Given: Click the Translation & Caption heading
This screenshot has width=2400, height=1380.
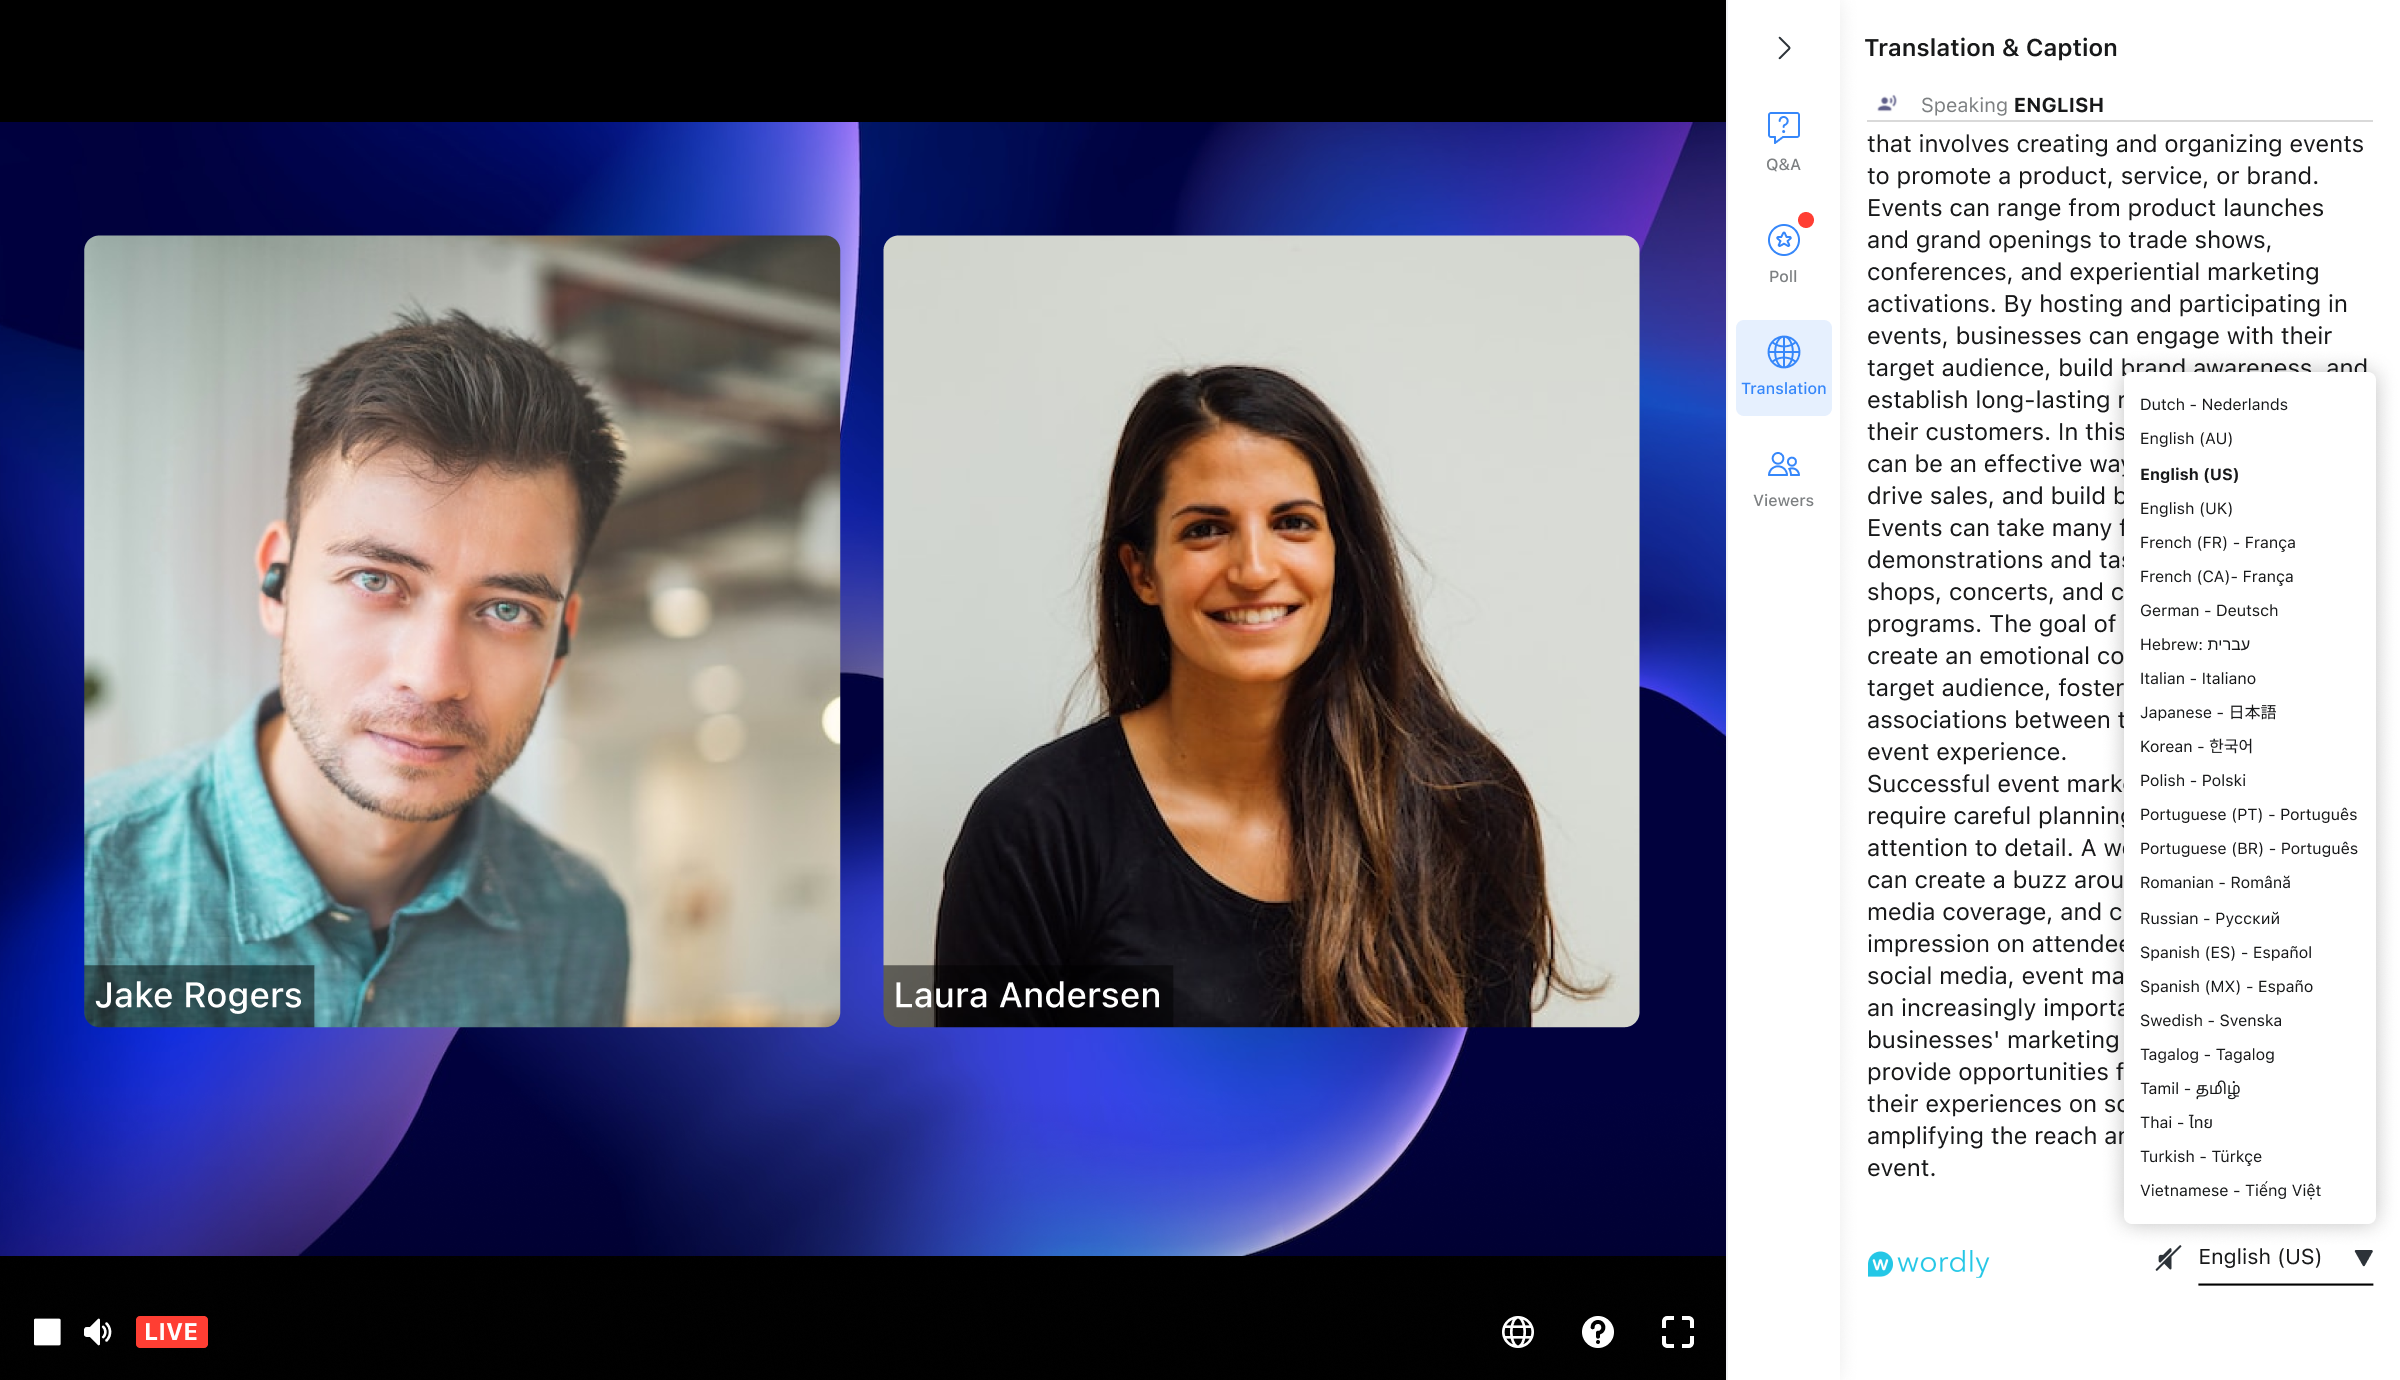Looking at the screenshot, I should (1990, 48).
